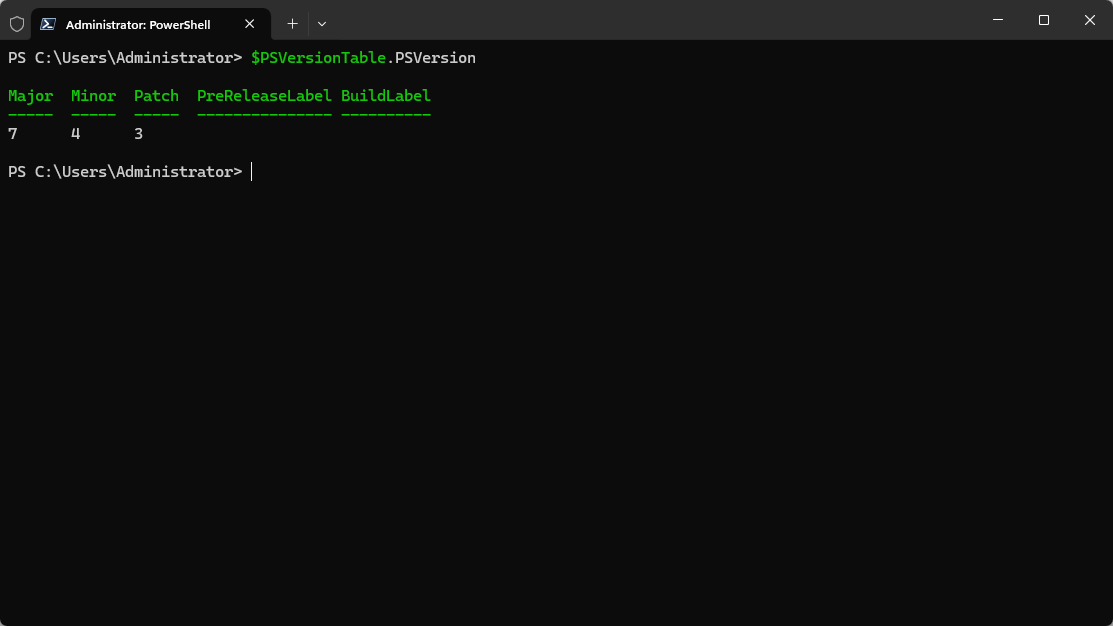The height and width of the screenshot is (626, 1113).
Task: Click the Major column header
Action: [x=30, y=96]
